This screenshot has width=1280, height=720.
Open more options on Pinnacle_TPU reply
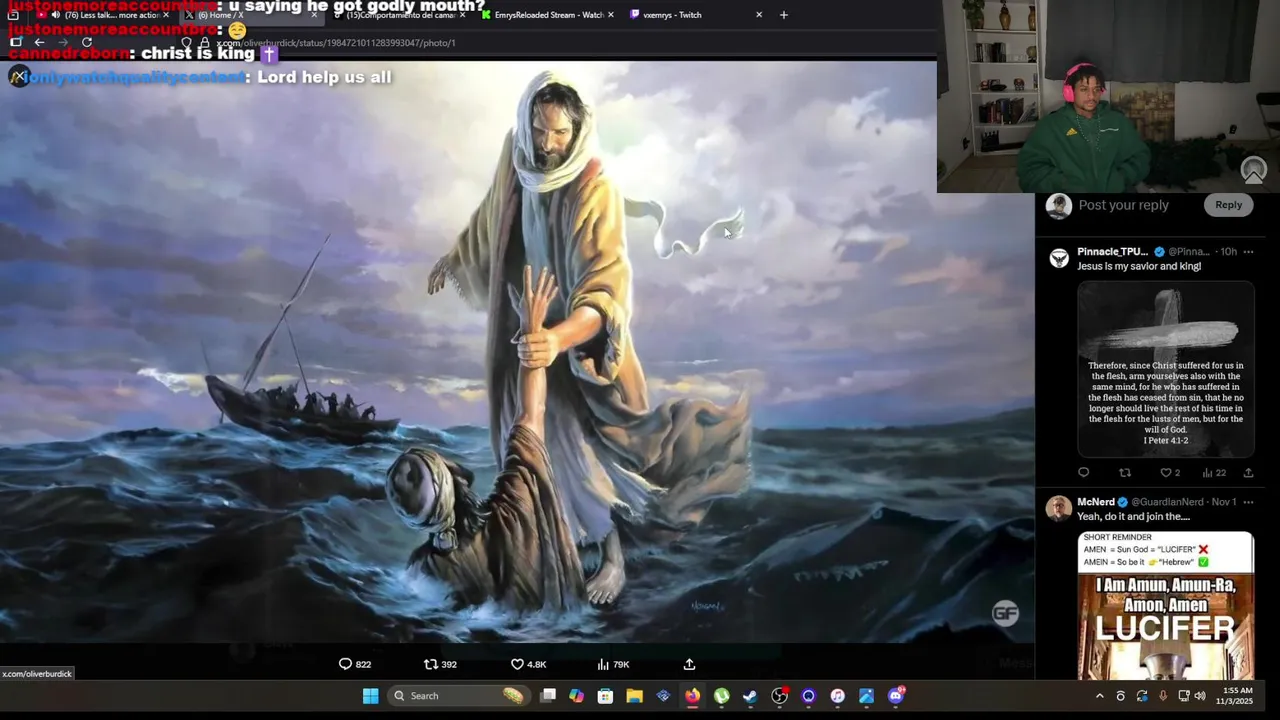tap(1248, 251)
